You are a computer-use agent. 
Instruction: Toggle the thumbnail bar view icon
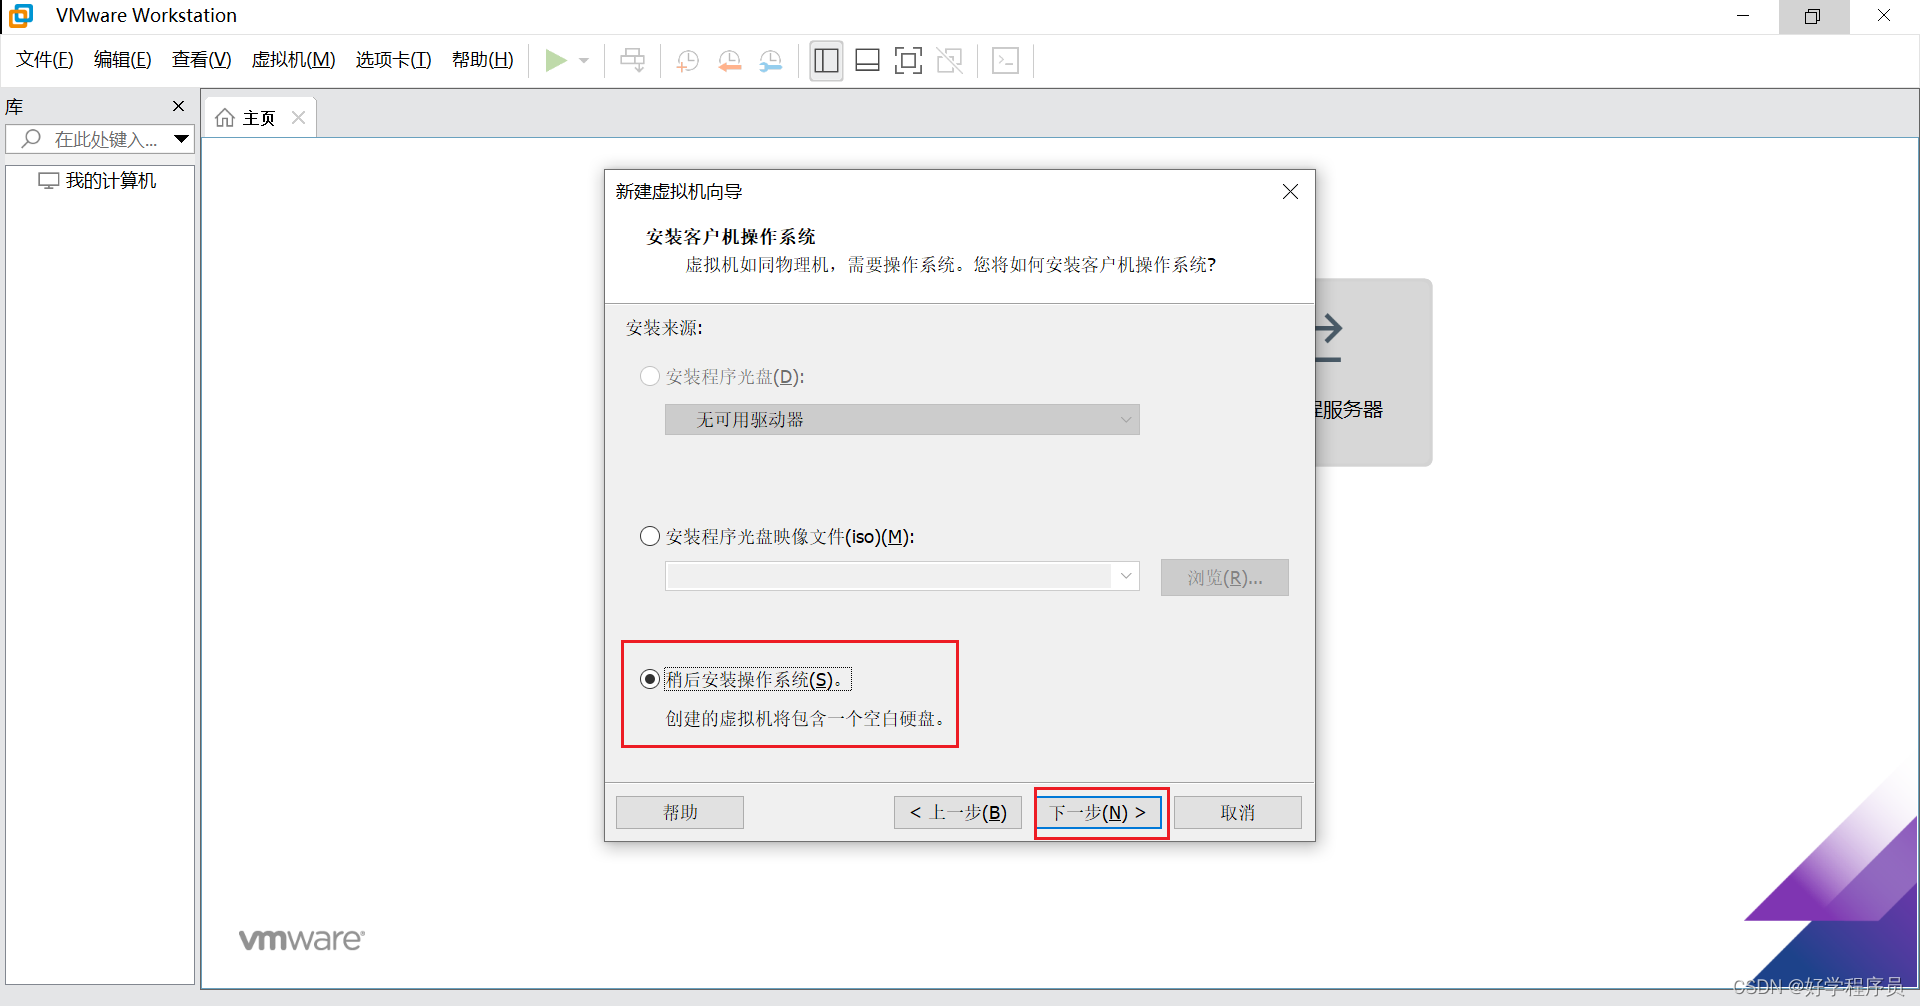pos(867,61)
